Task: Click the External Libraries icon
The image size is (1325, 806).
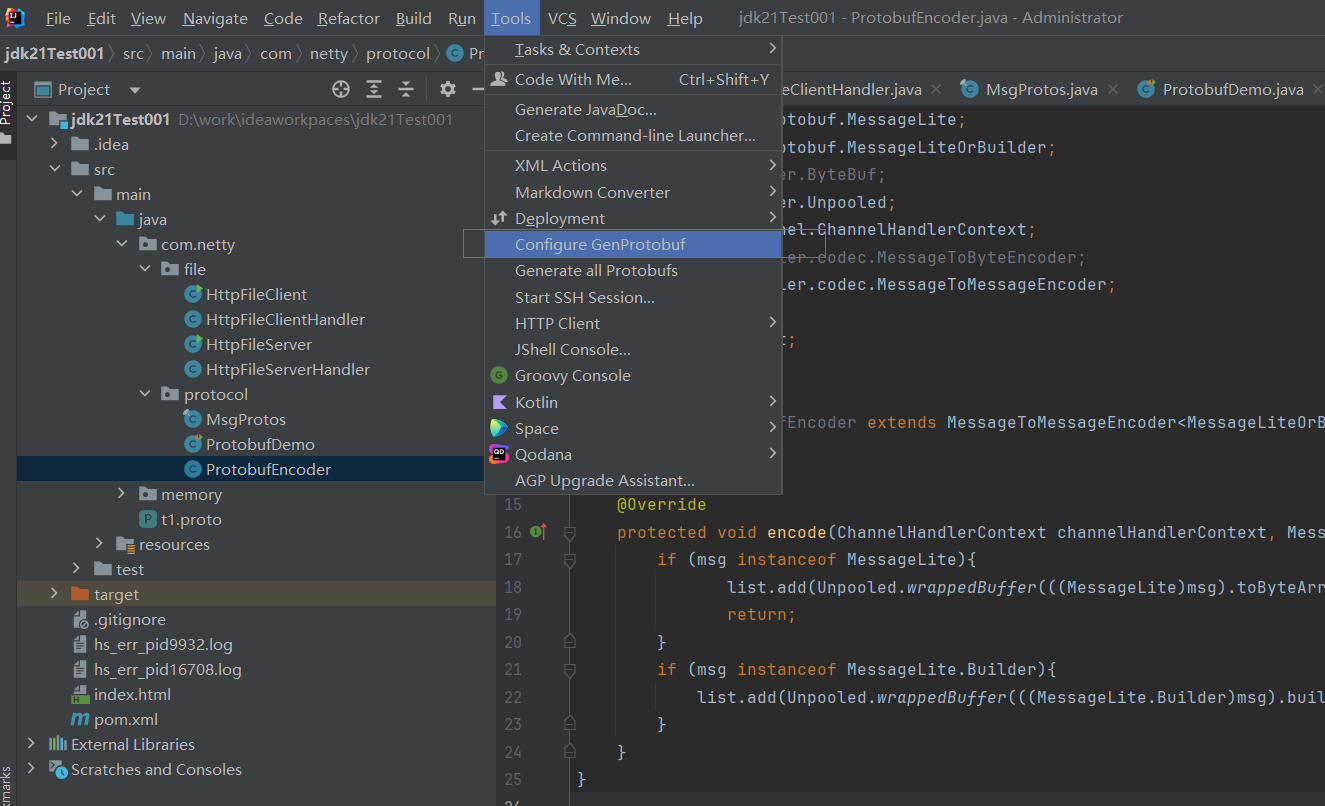Action: 59,744
